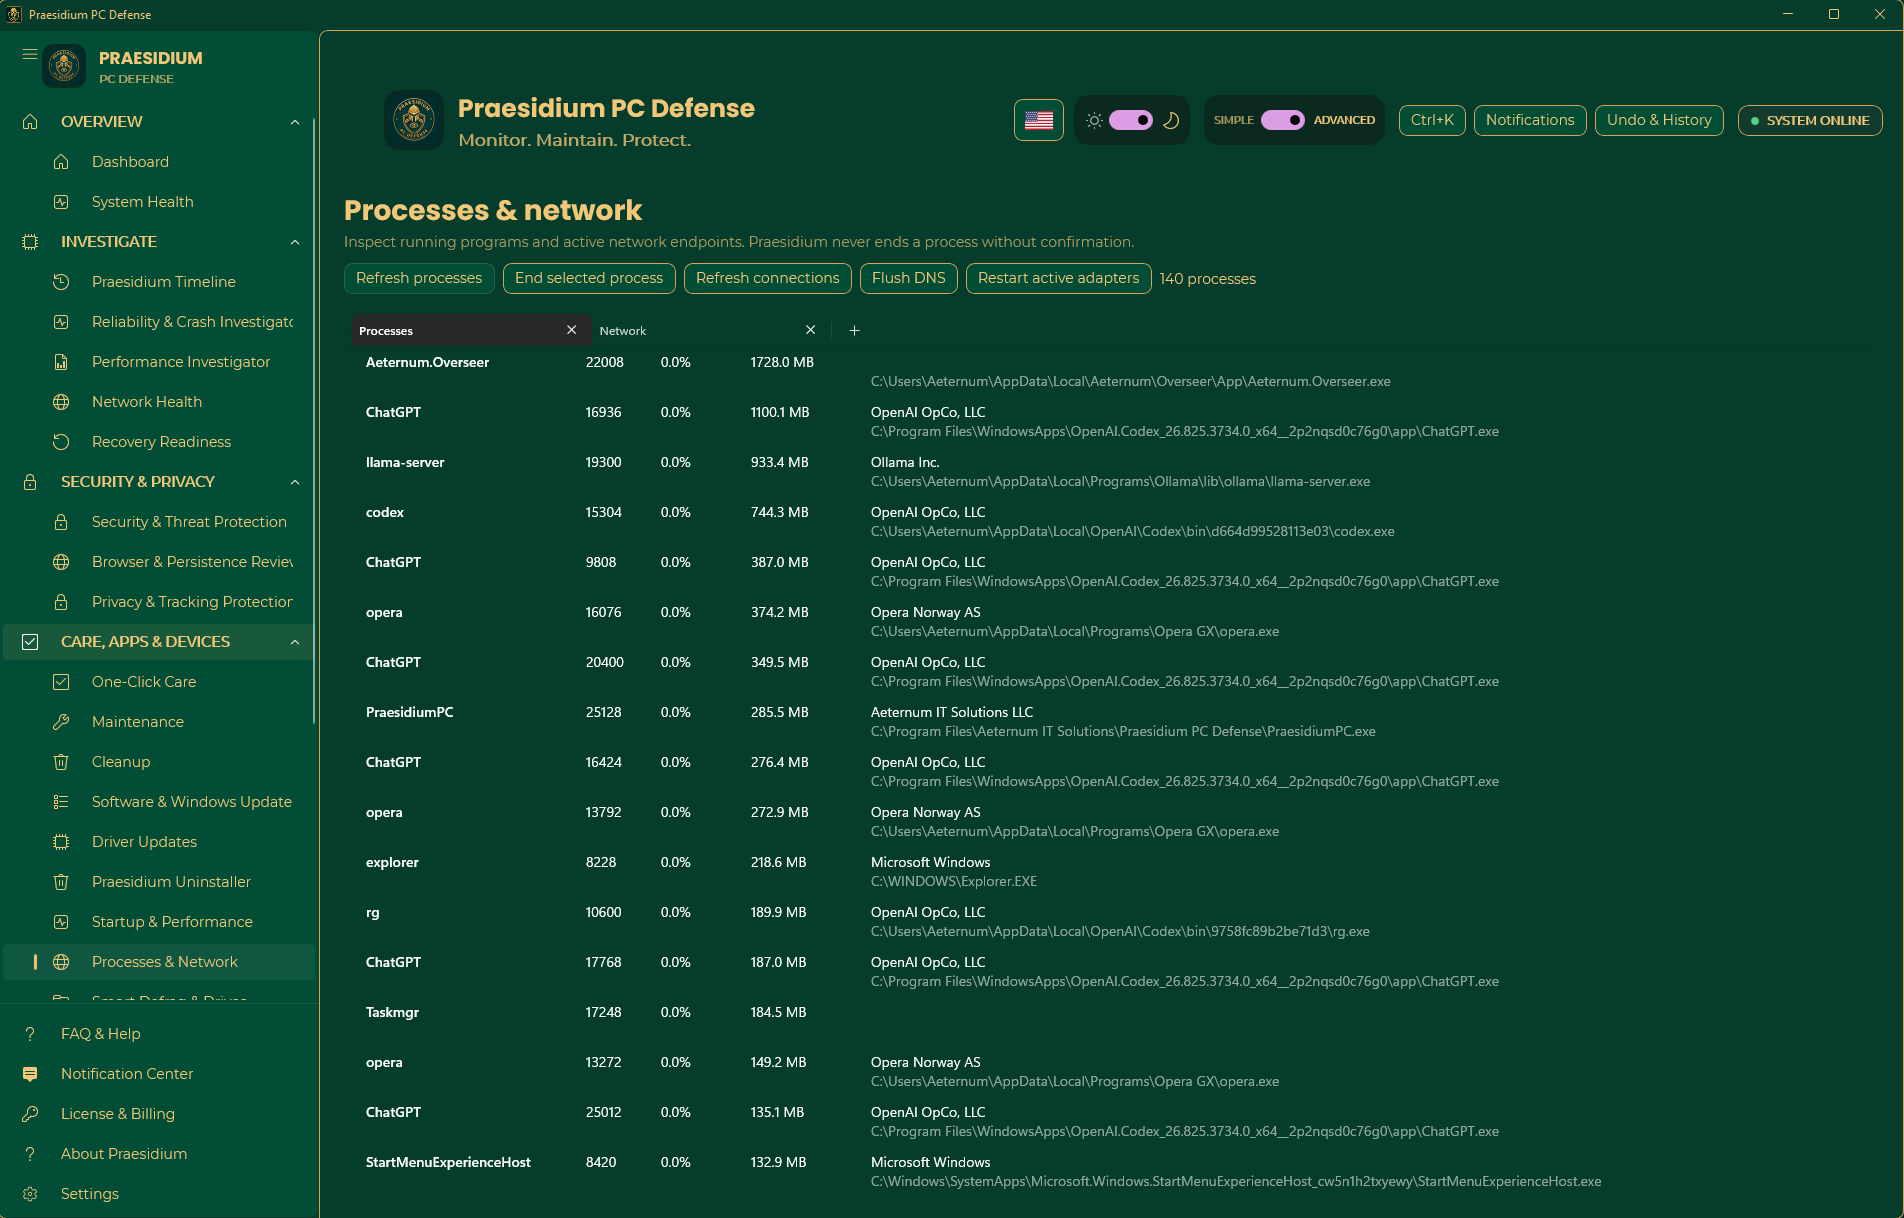1904x1218 pixels.
Task: Add a new tab with plus
Action: [x=855, y=330]
